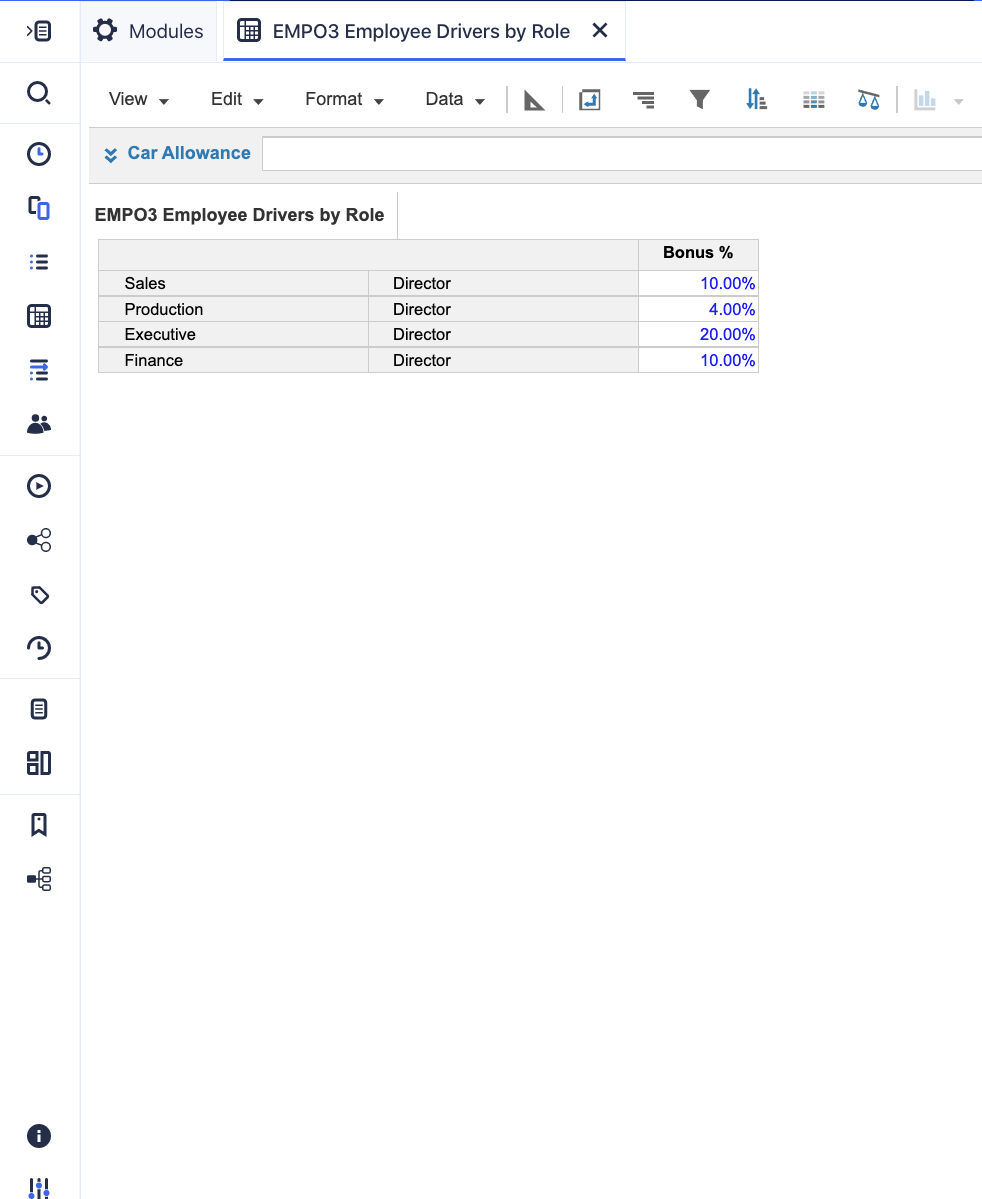
Task: Toggle the sidebar collapse icon at the top
Action: click(39, 30)
